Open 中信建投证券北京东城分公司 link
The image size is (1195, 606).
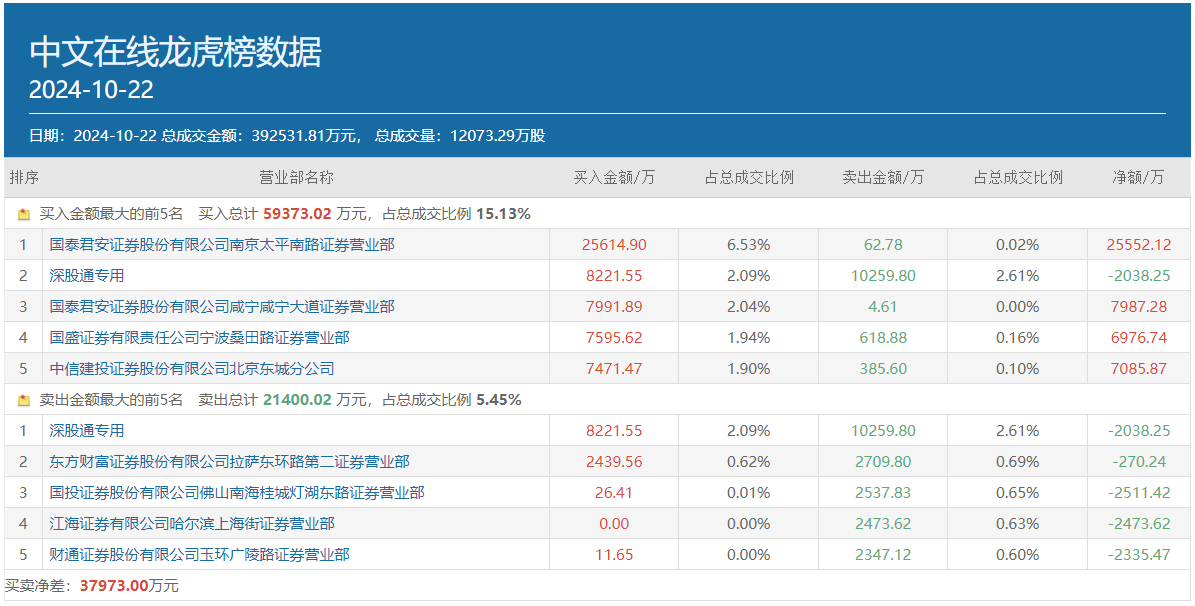click(x=192, y=369)
